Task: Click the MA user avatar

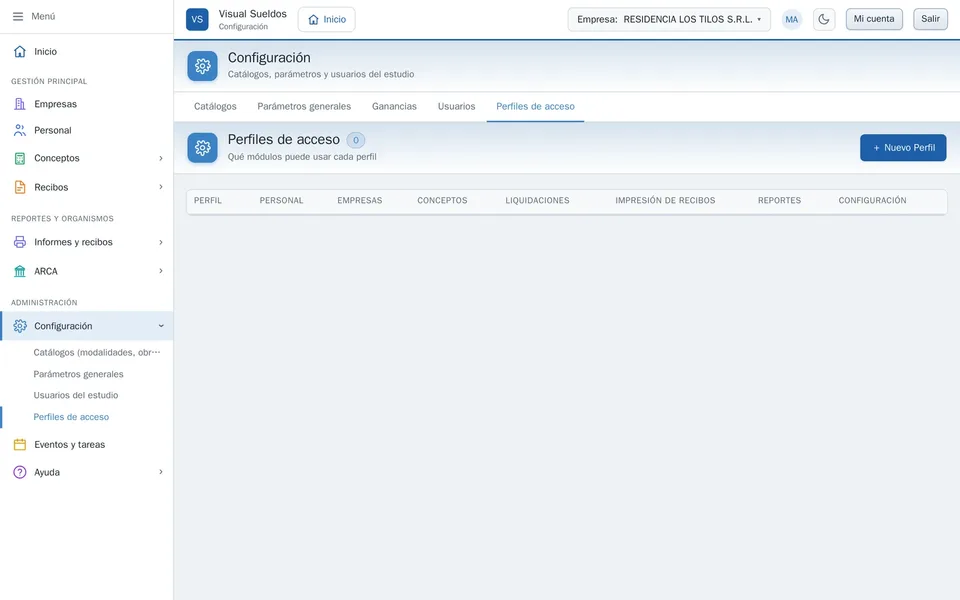Action: (792, 20)
